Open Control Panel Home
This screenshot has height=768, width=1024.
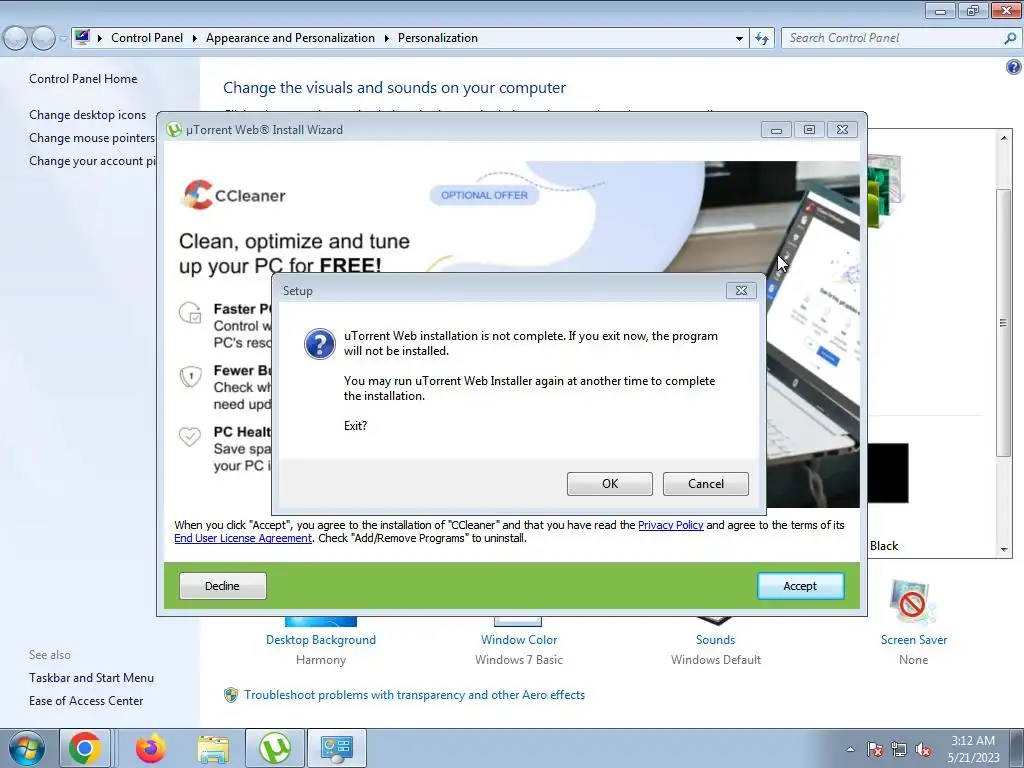83,79
